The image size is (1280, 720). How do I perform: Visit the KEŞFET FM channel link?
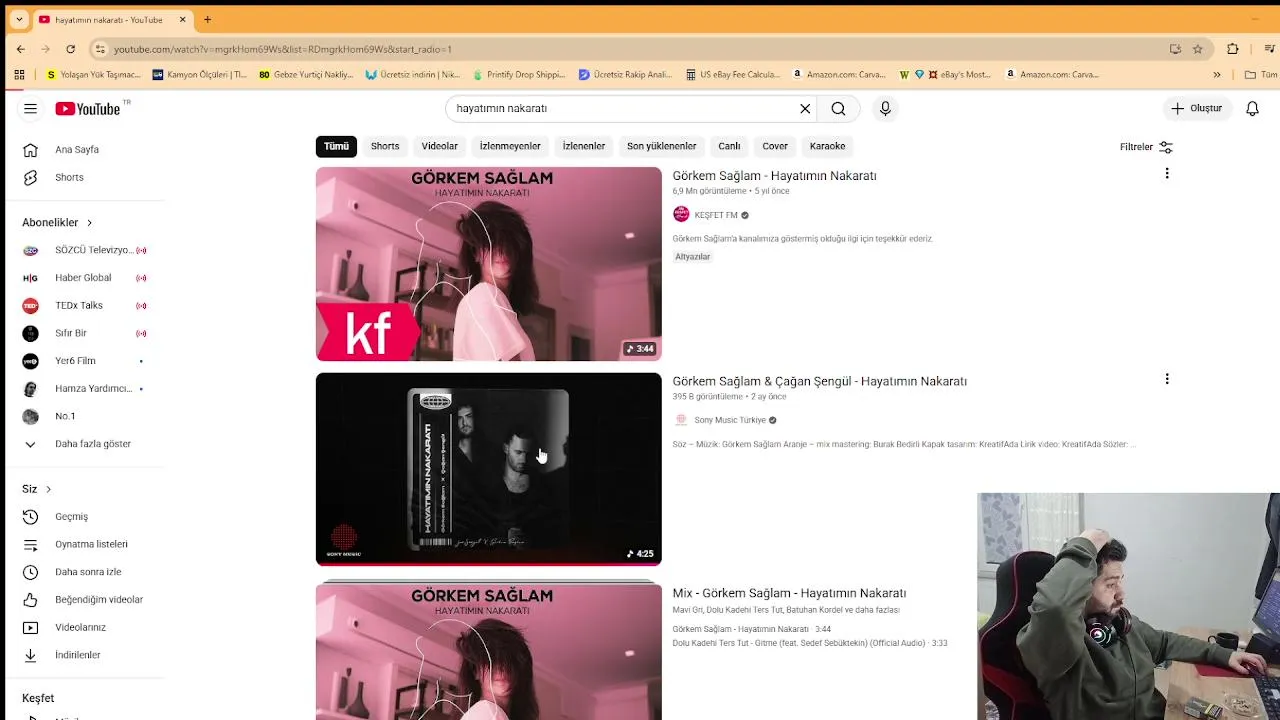tap(716, 215)
